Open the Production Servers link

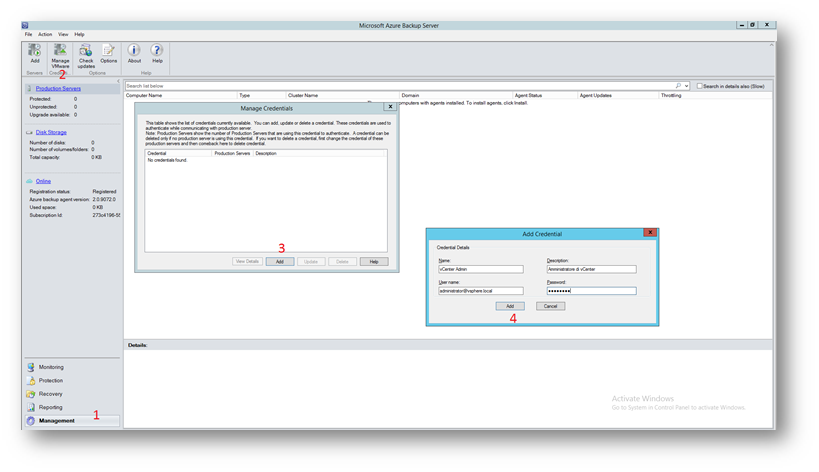[58, 89]
